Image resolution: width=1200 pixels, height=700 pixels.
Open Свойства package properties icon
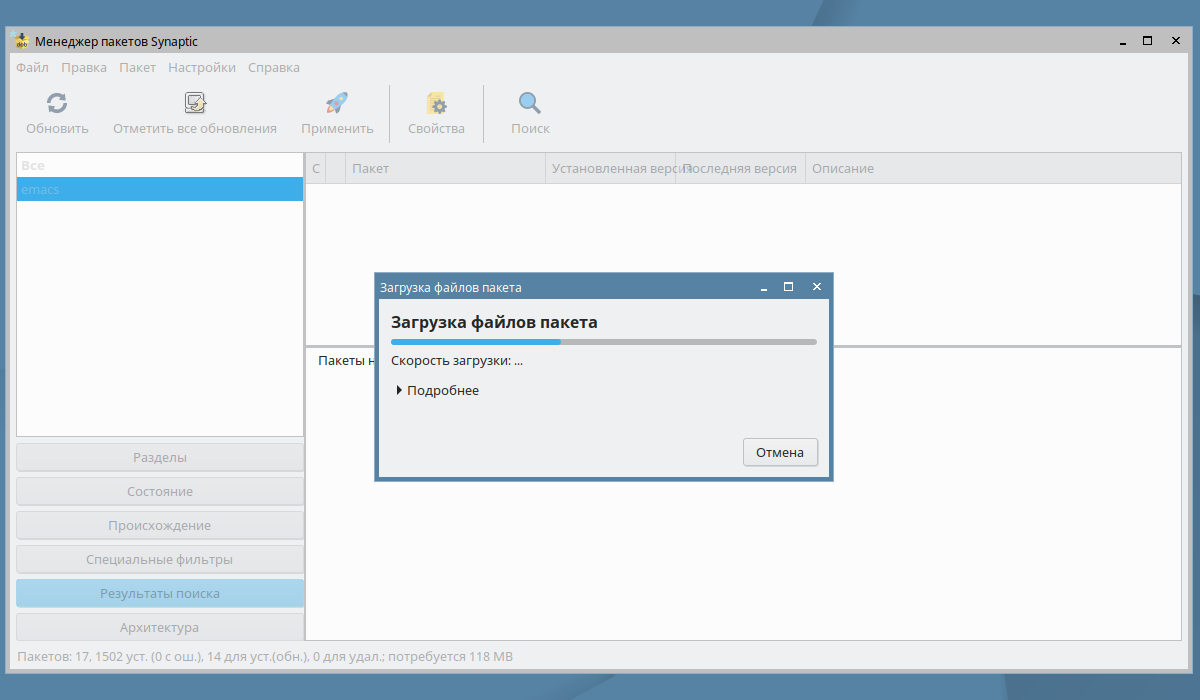(x=436, y=103)
